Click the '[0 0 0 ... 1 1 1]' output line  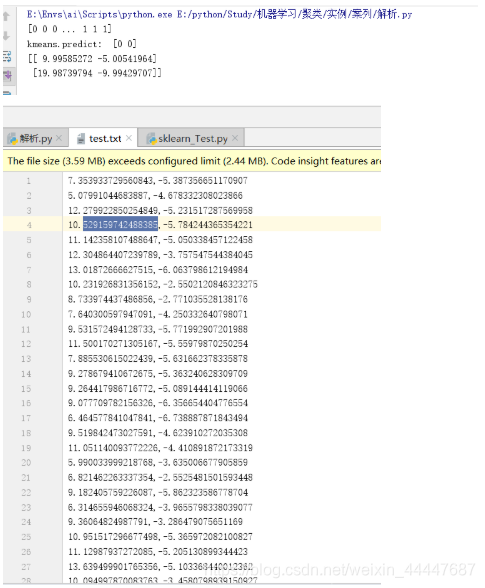pos(70,29)
